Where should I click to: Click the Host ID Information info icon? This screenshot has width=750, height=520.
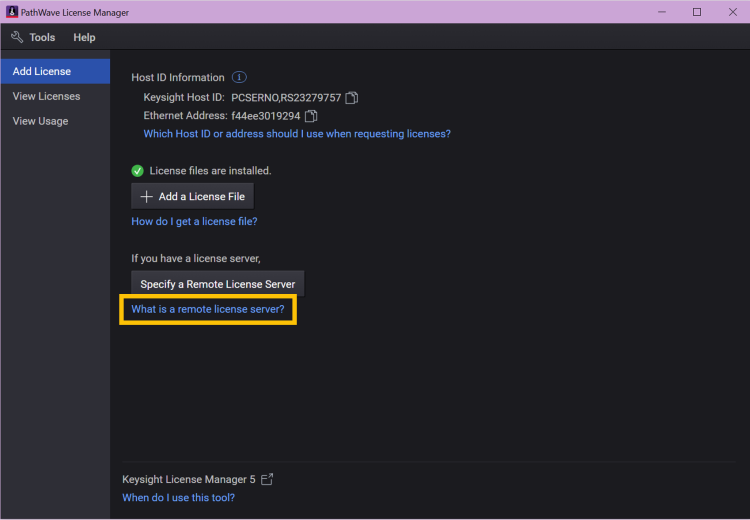239,77
